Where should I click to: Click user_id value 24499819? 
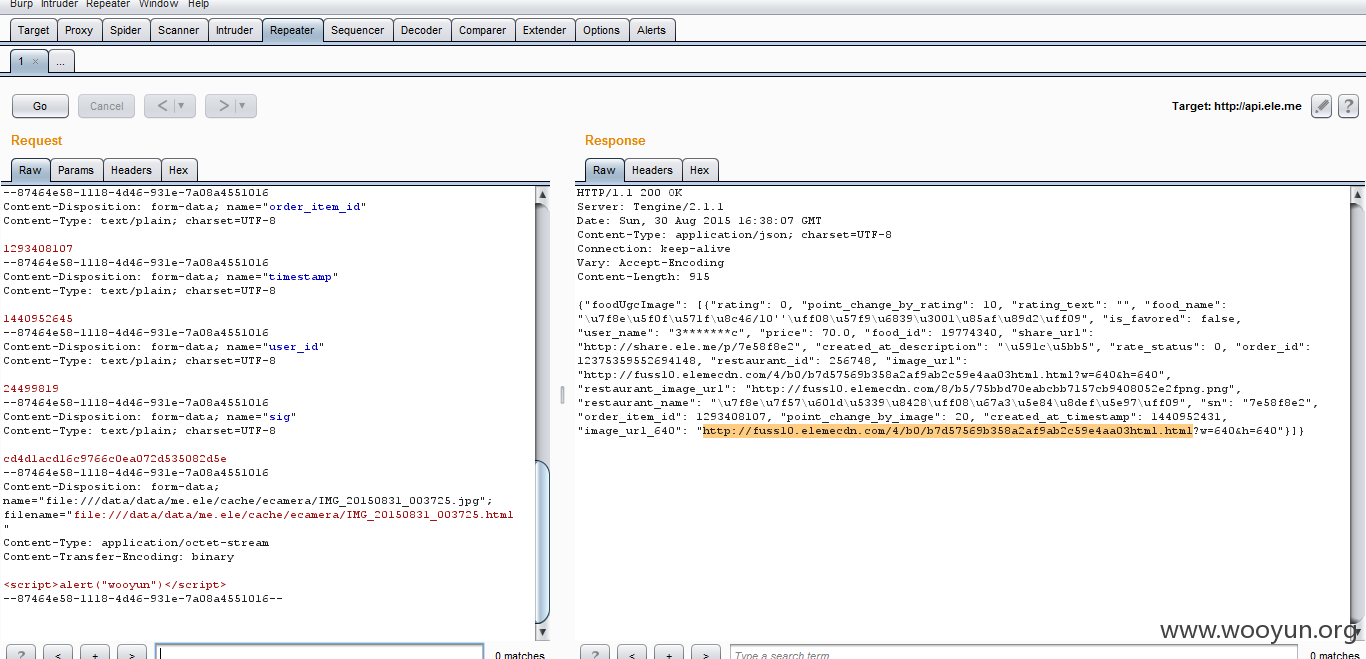point(31,389)
